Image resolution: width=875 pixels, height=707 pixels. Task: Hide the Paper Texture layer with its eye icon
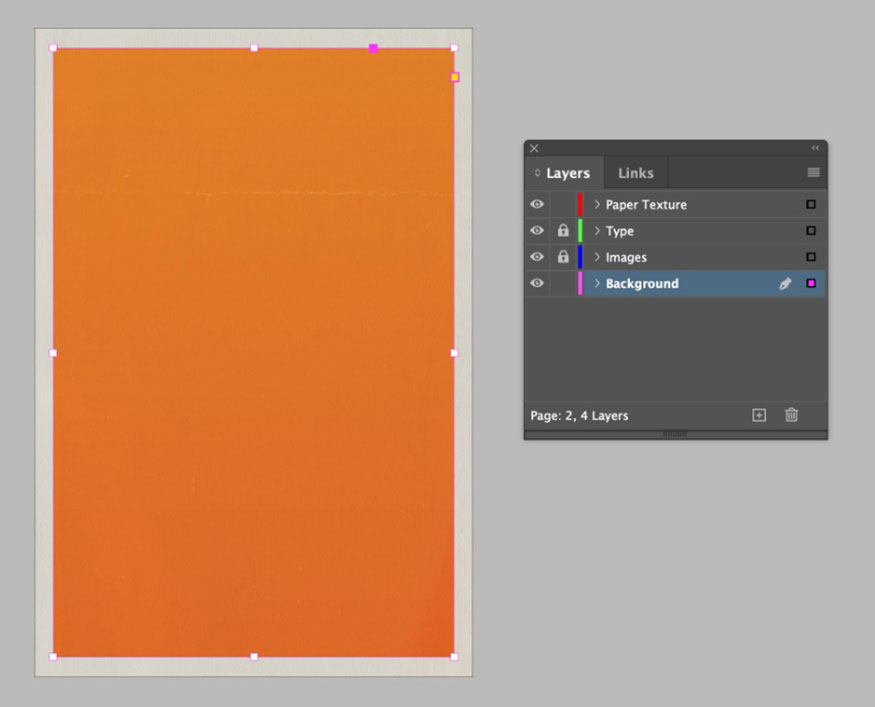[537, 204]
